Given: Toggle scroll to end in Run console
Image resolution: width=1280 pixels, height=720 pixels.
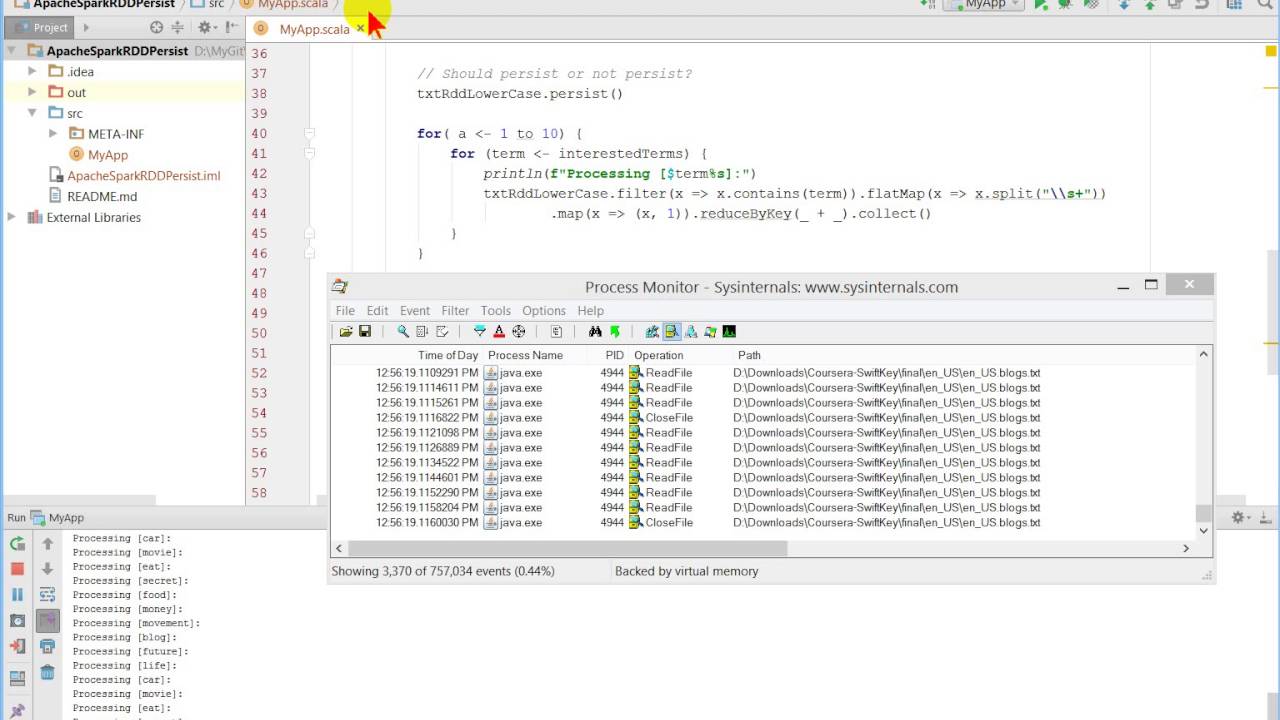Looking at the screenshot, I should pos(47,620).
